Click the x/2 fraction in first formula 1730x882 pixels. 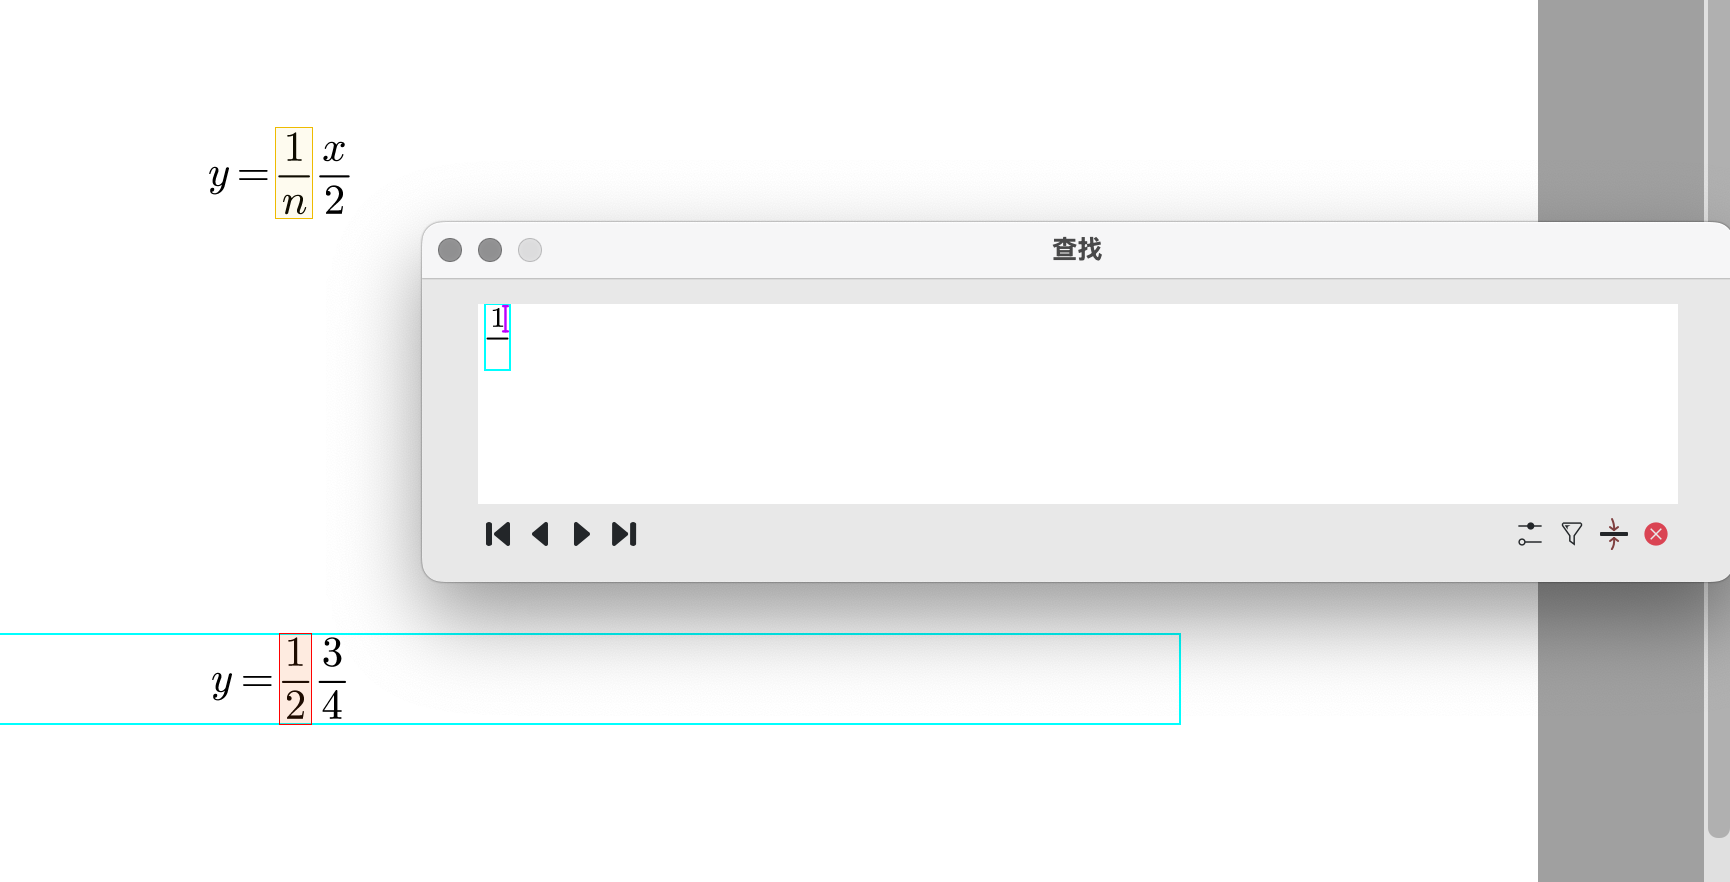(334, 174)
